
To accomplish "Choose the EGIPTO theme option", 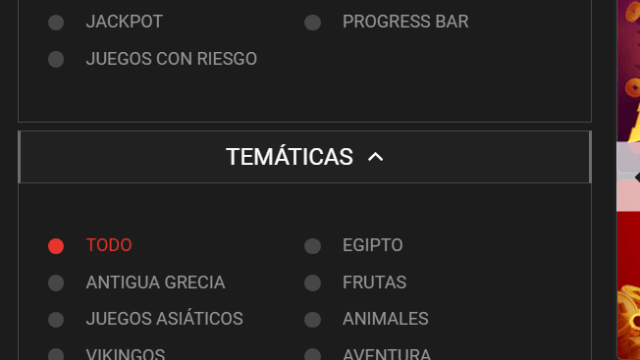I will coord(313,246).
